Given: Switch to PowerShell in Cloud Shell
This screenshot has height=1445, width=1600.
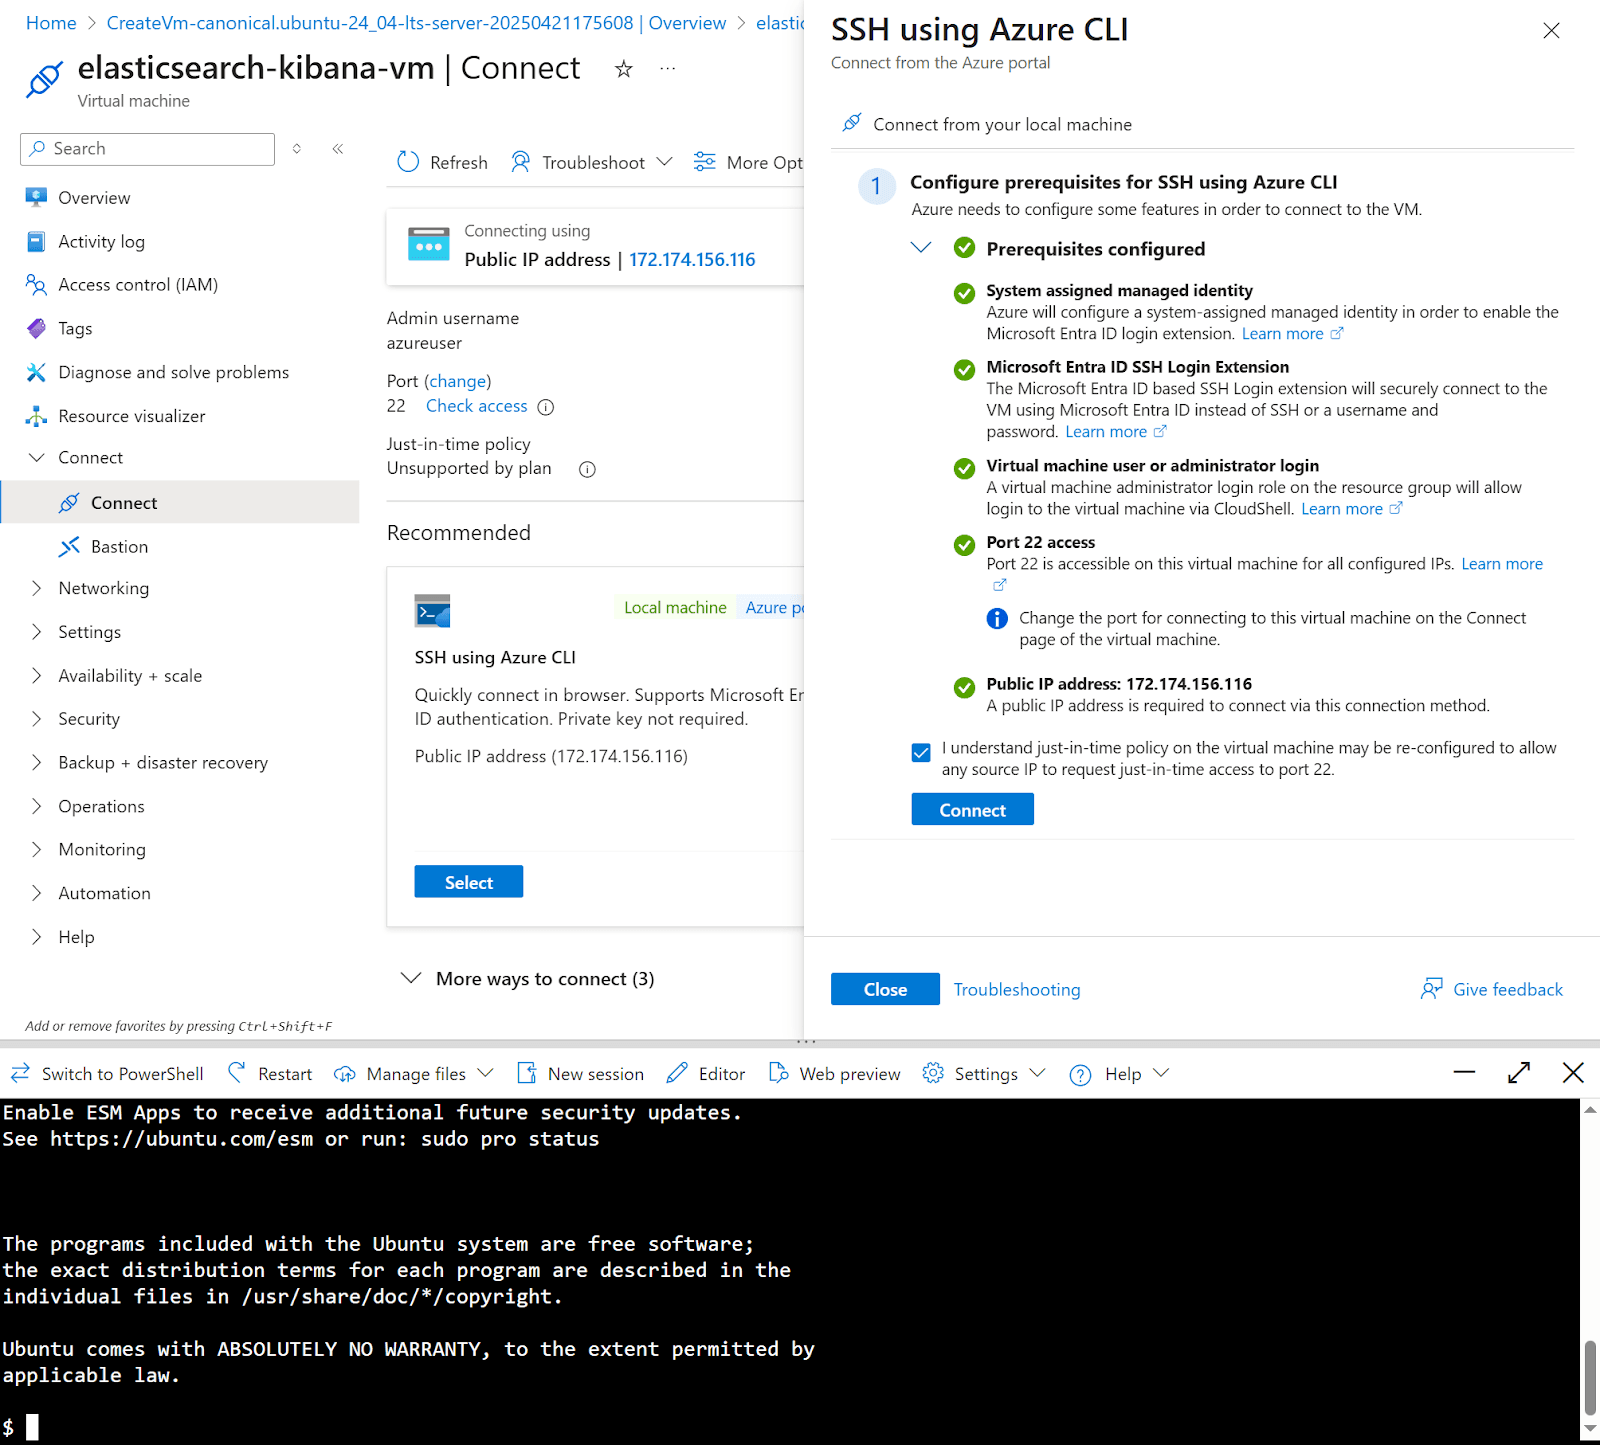Looking at the screenshot, I should pos(121,1073).
